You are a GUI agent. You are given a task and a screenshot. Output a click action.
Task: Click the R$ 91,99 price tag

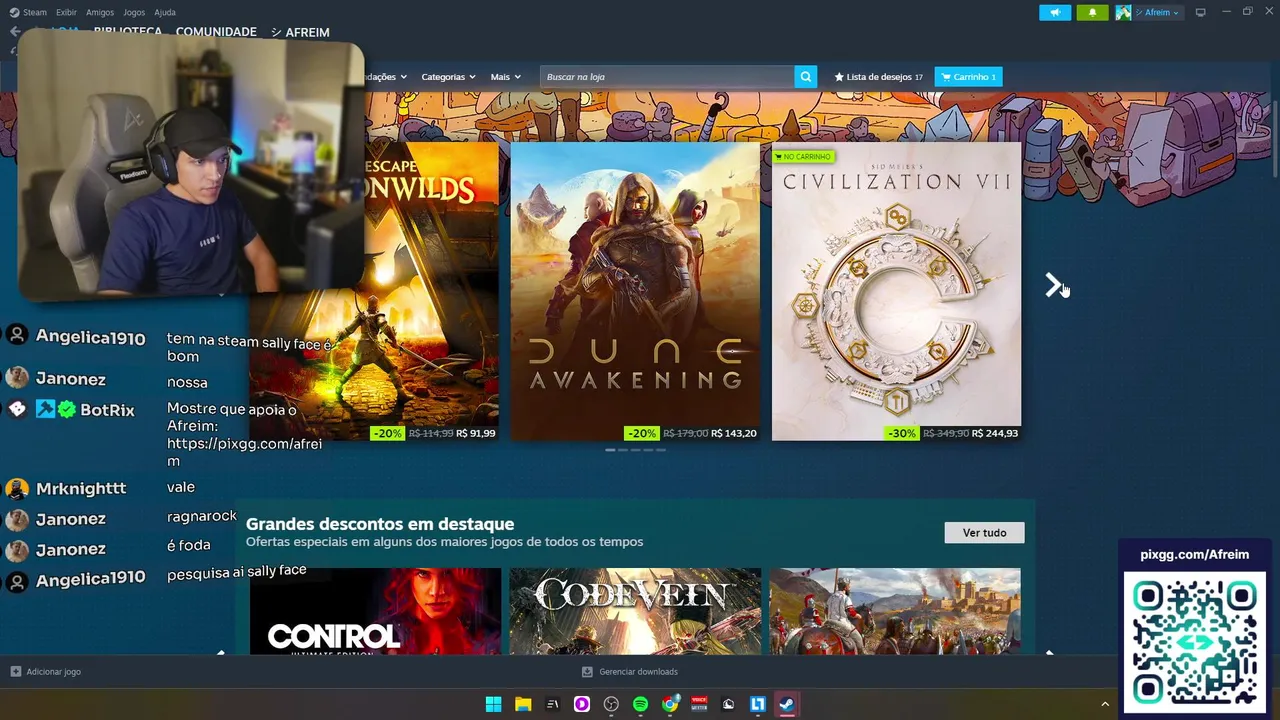(475, 433)
